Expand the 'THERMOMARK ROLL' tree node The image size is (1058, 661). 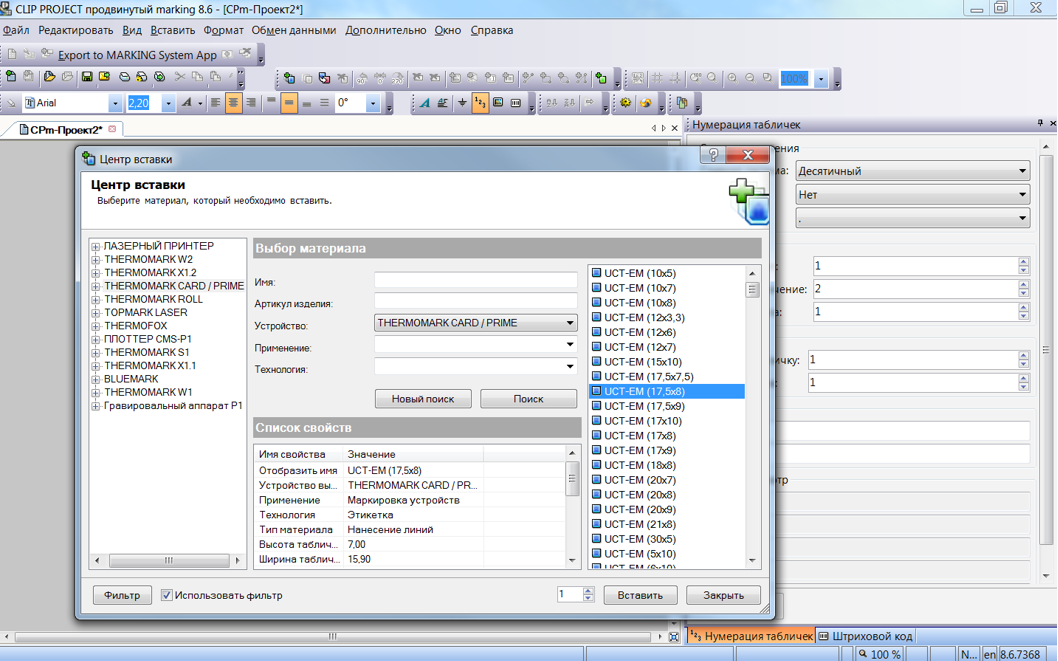click(x=96, y=299)
